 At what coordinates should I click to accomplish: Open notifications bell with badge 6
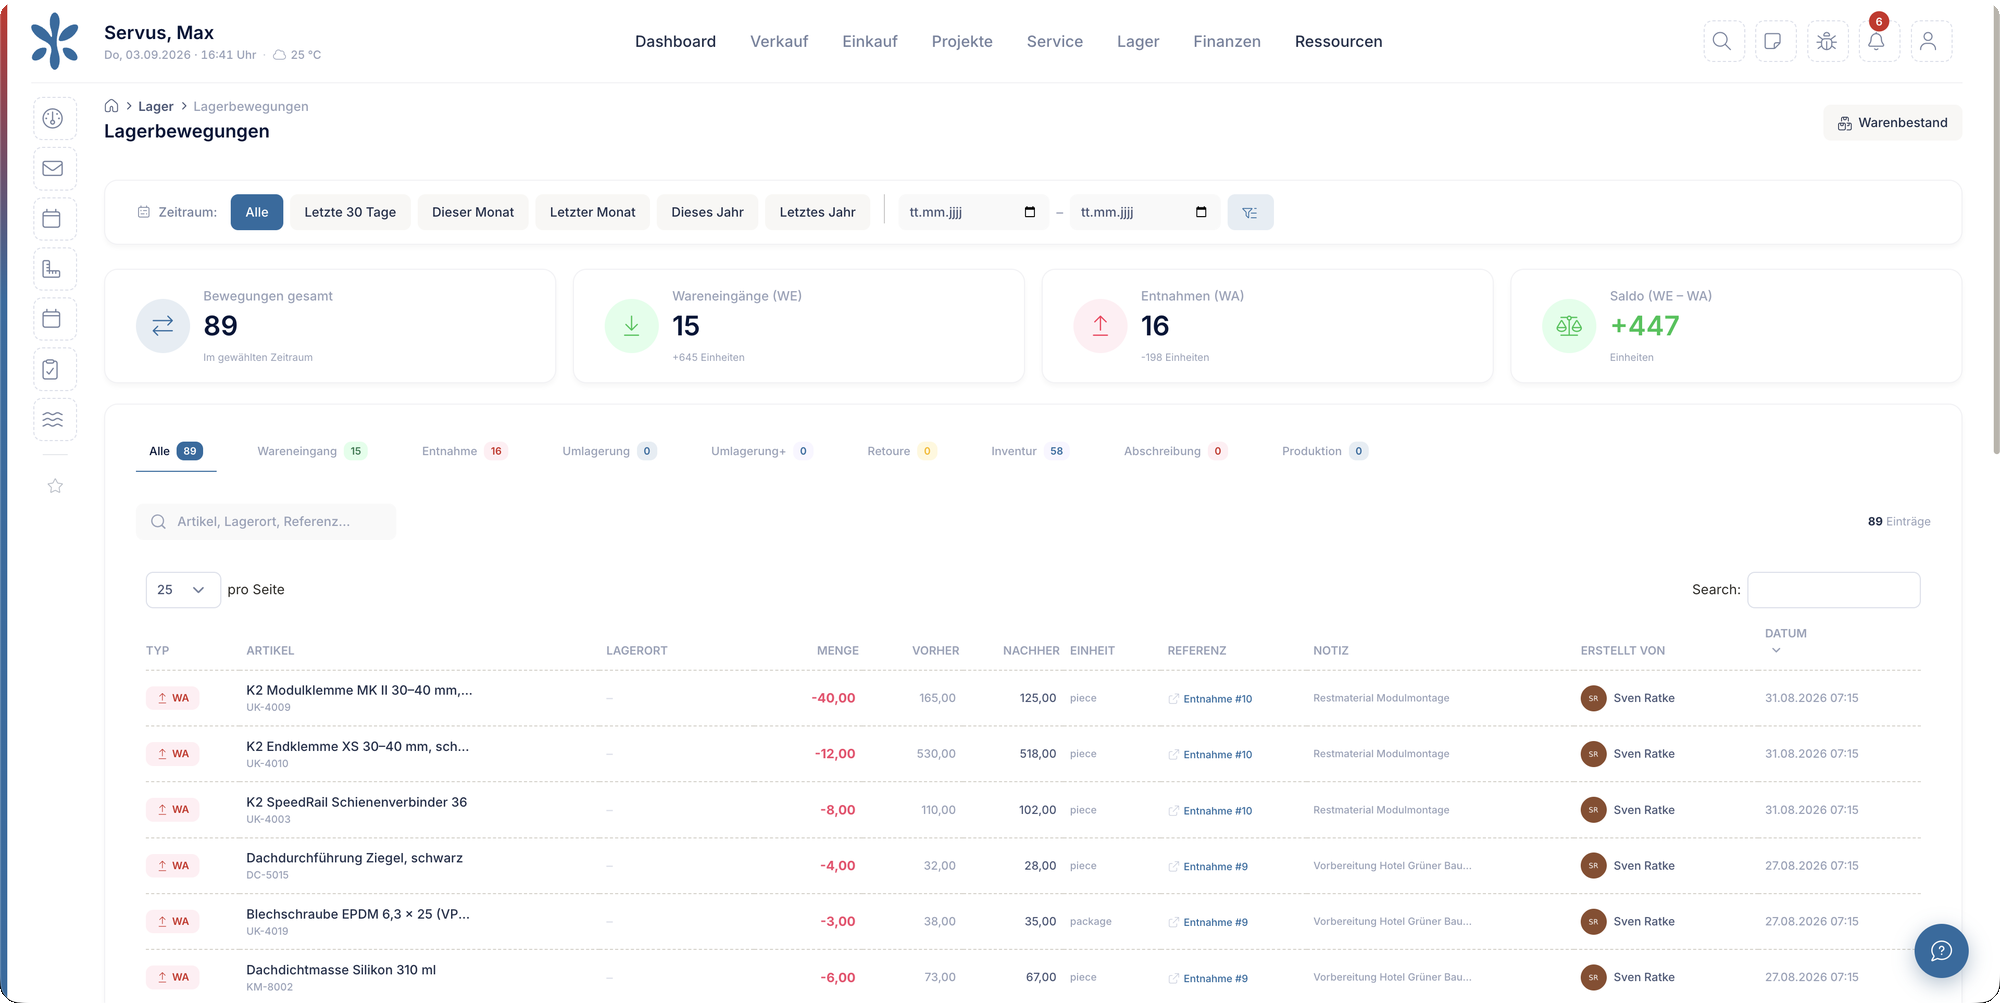[1878, 41]
